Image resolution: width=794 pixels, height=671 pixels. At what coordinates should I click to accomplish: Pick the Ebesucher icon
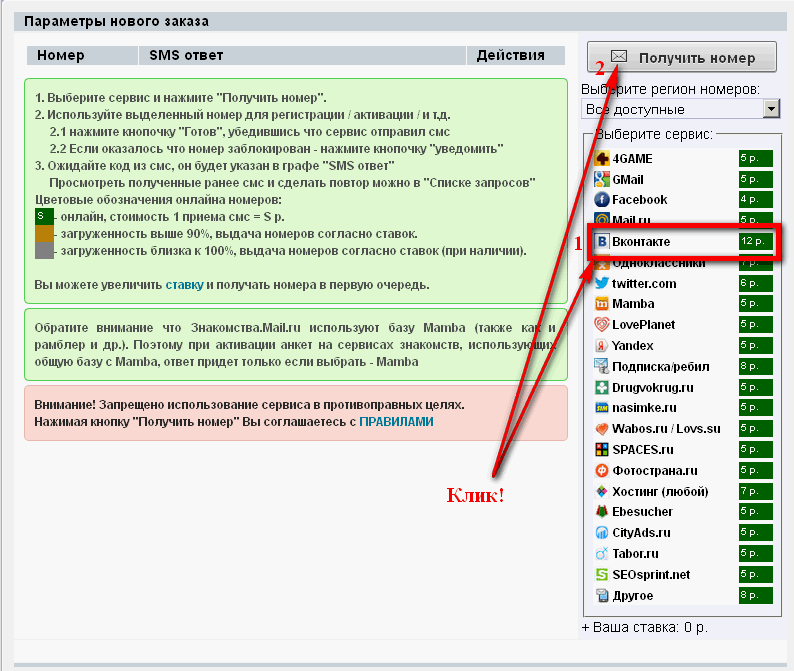(602, 511)
